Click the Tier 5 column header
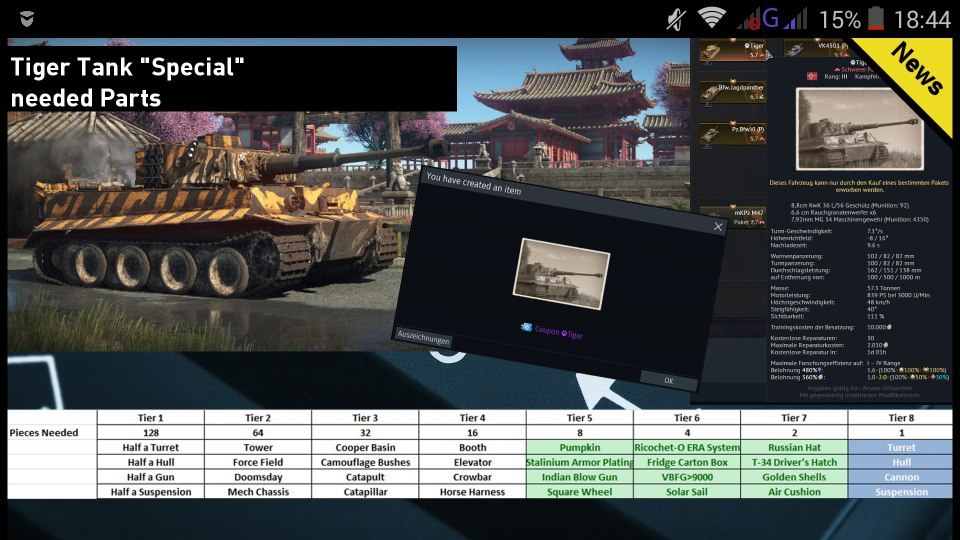The width and height of the screenshot is (960, 540). [579, 418]
